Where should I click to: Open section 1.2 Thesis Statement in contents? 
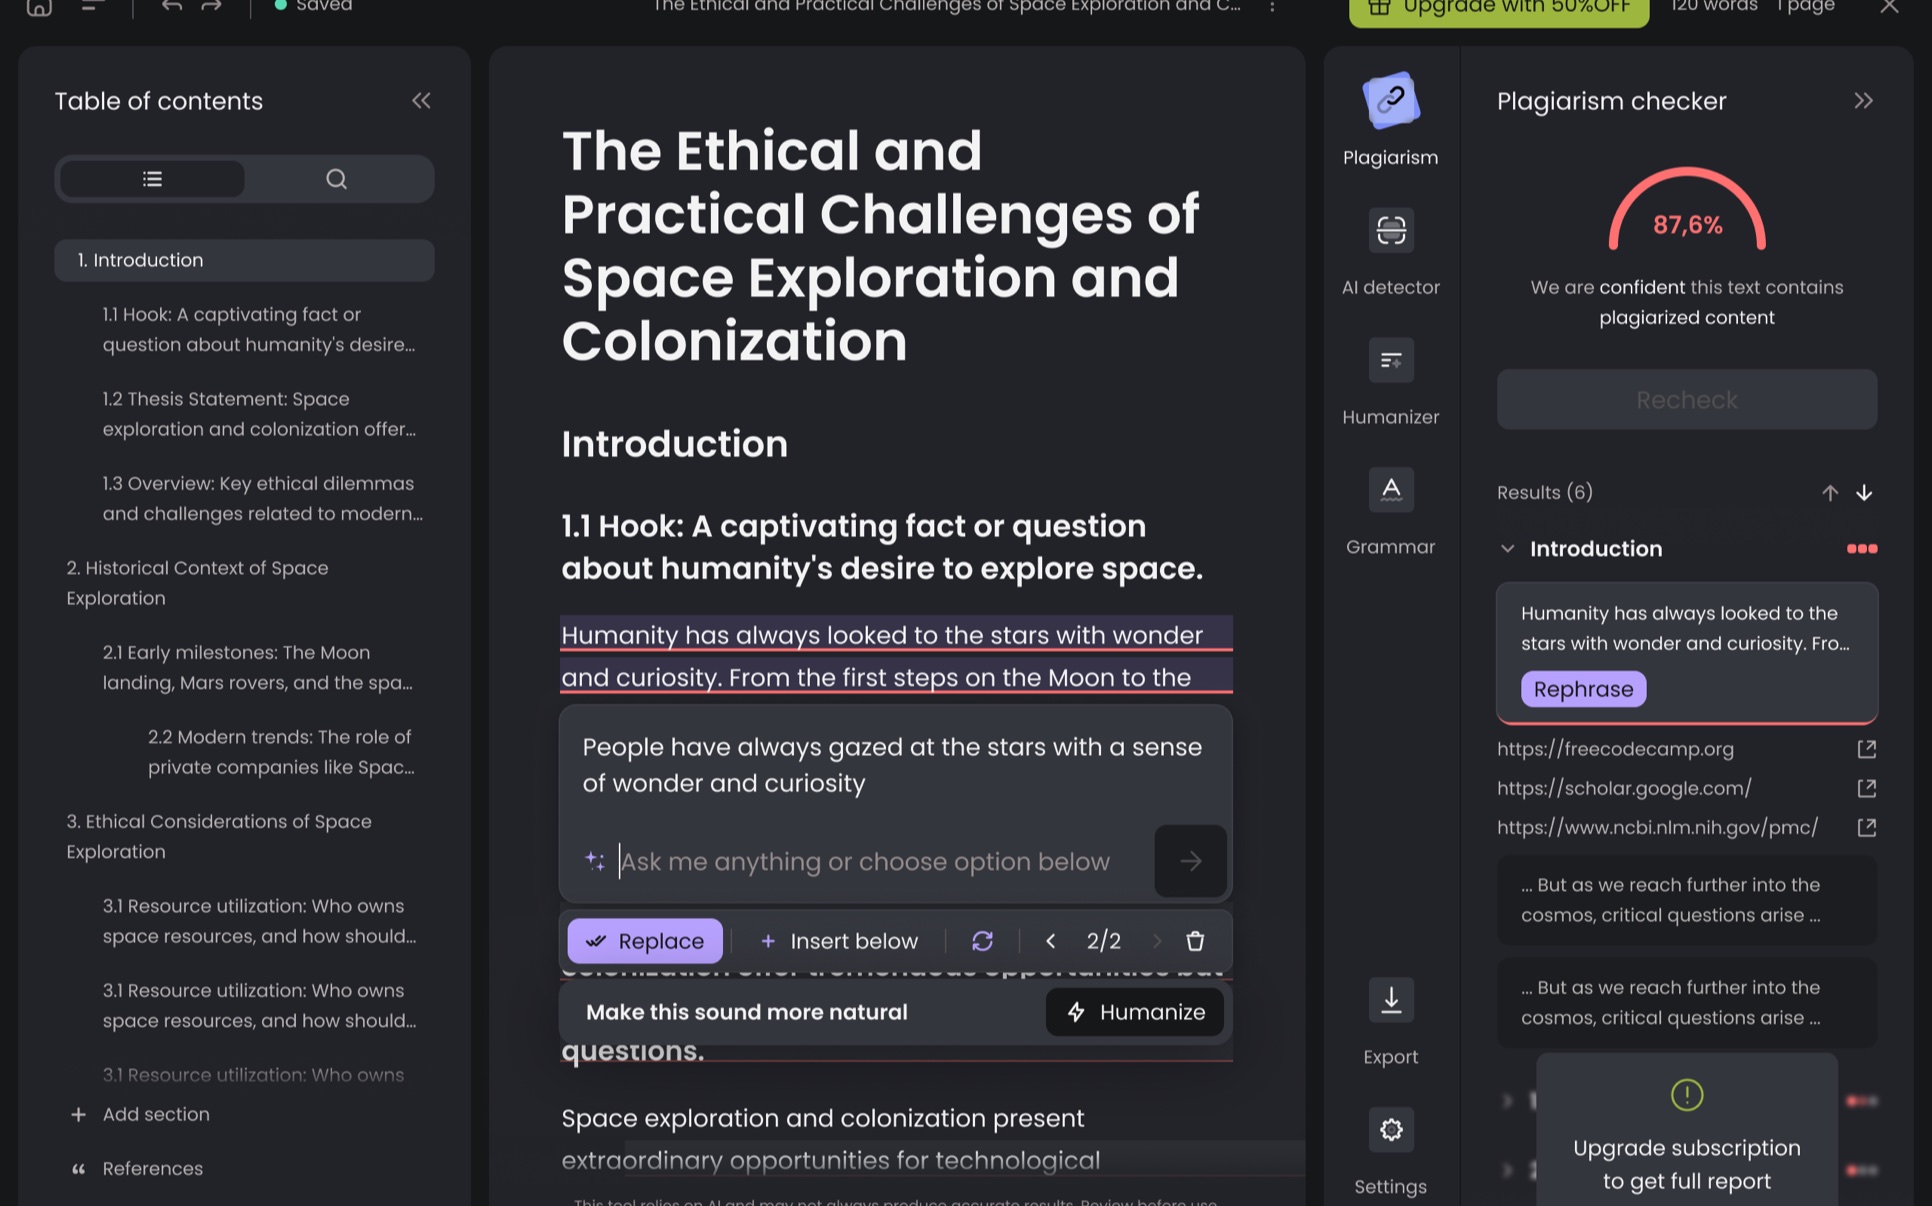coord(259,414)
